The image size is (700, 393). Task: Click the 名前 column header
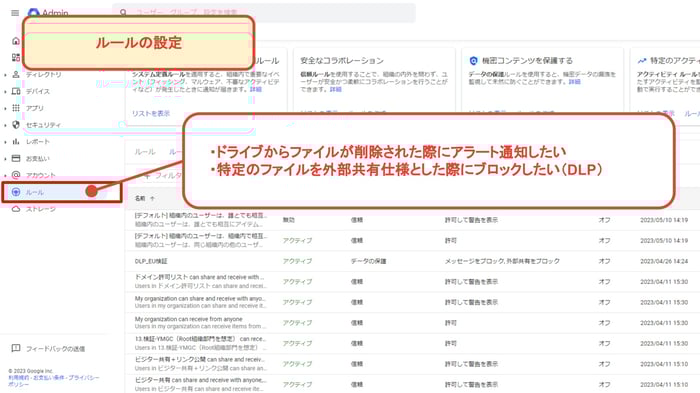(140, 198)
